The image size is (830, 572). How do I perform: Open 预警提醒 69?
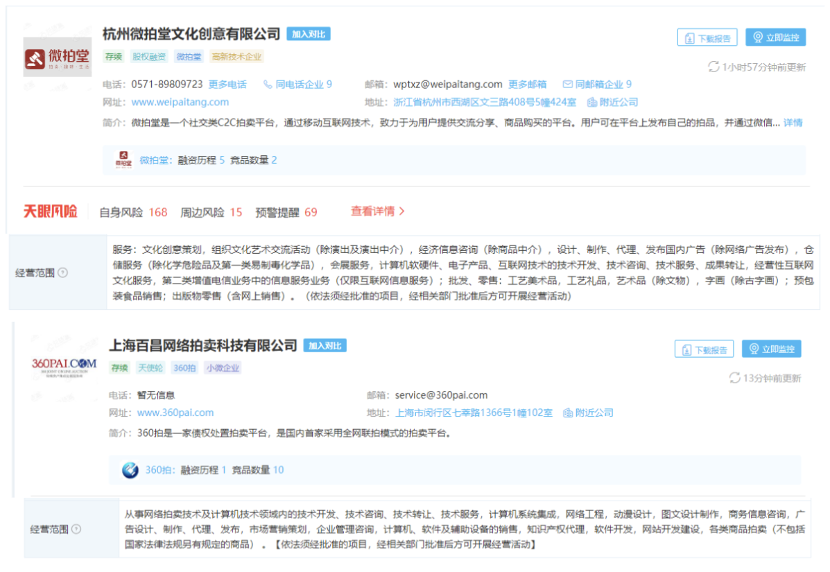pyautogui.click(x=286, y=212)
